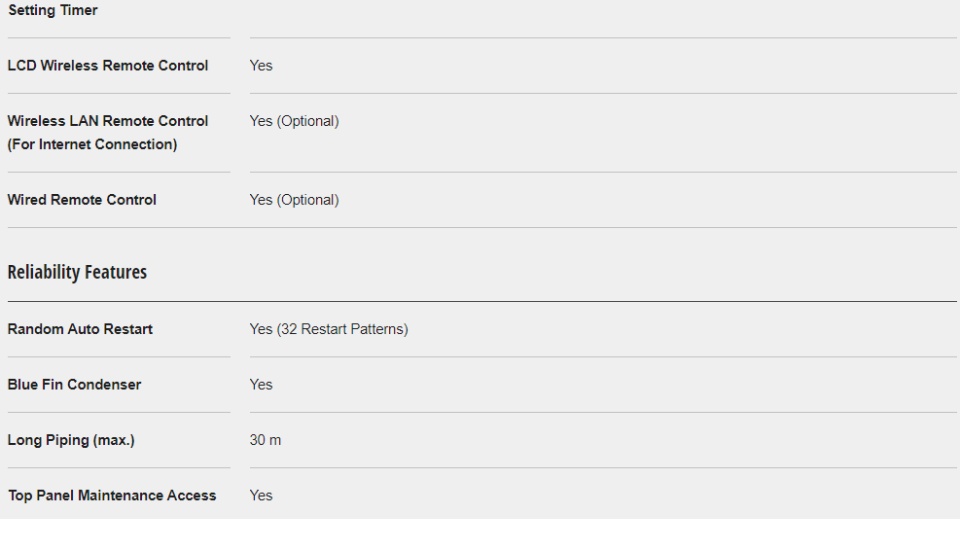Click the For Internet Connection text
Screen dimensions: 960x540
tap(92, 144)
